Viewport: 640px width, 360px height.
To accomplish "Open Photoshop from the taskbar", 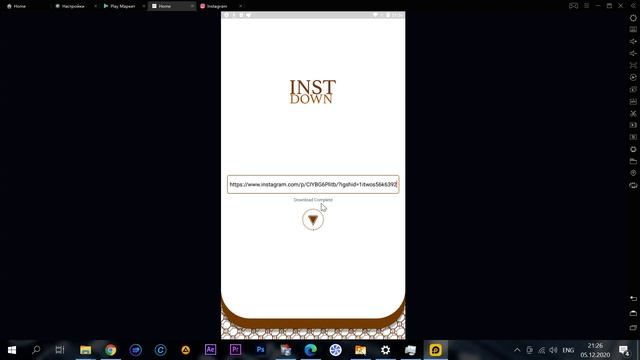I will [x=260, y=350].
